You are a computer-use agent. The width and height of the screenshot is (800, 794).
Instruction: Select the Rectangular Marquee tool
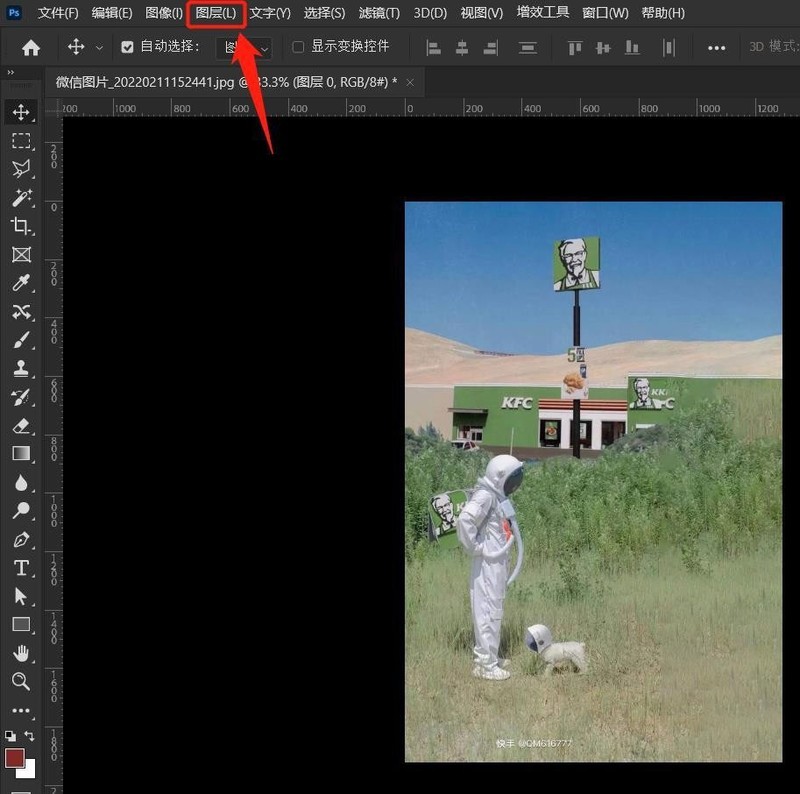(21, 140)
